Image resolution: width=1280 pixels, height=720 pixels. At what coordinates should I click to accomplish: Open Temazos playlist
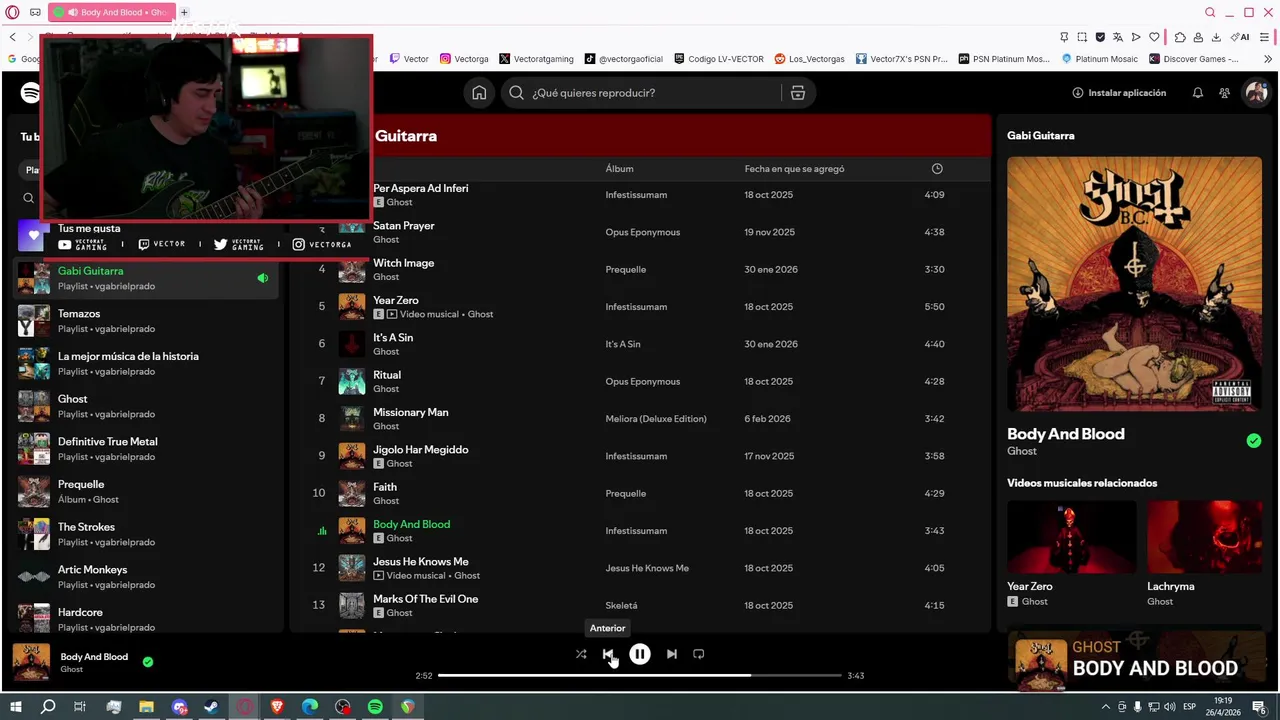[x=145, y=321]
